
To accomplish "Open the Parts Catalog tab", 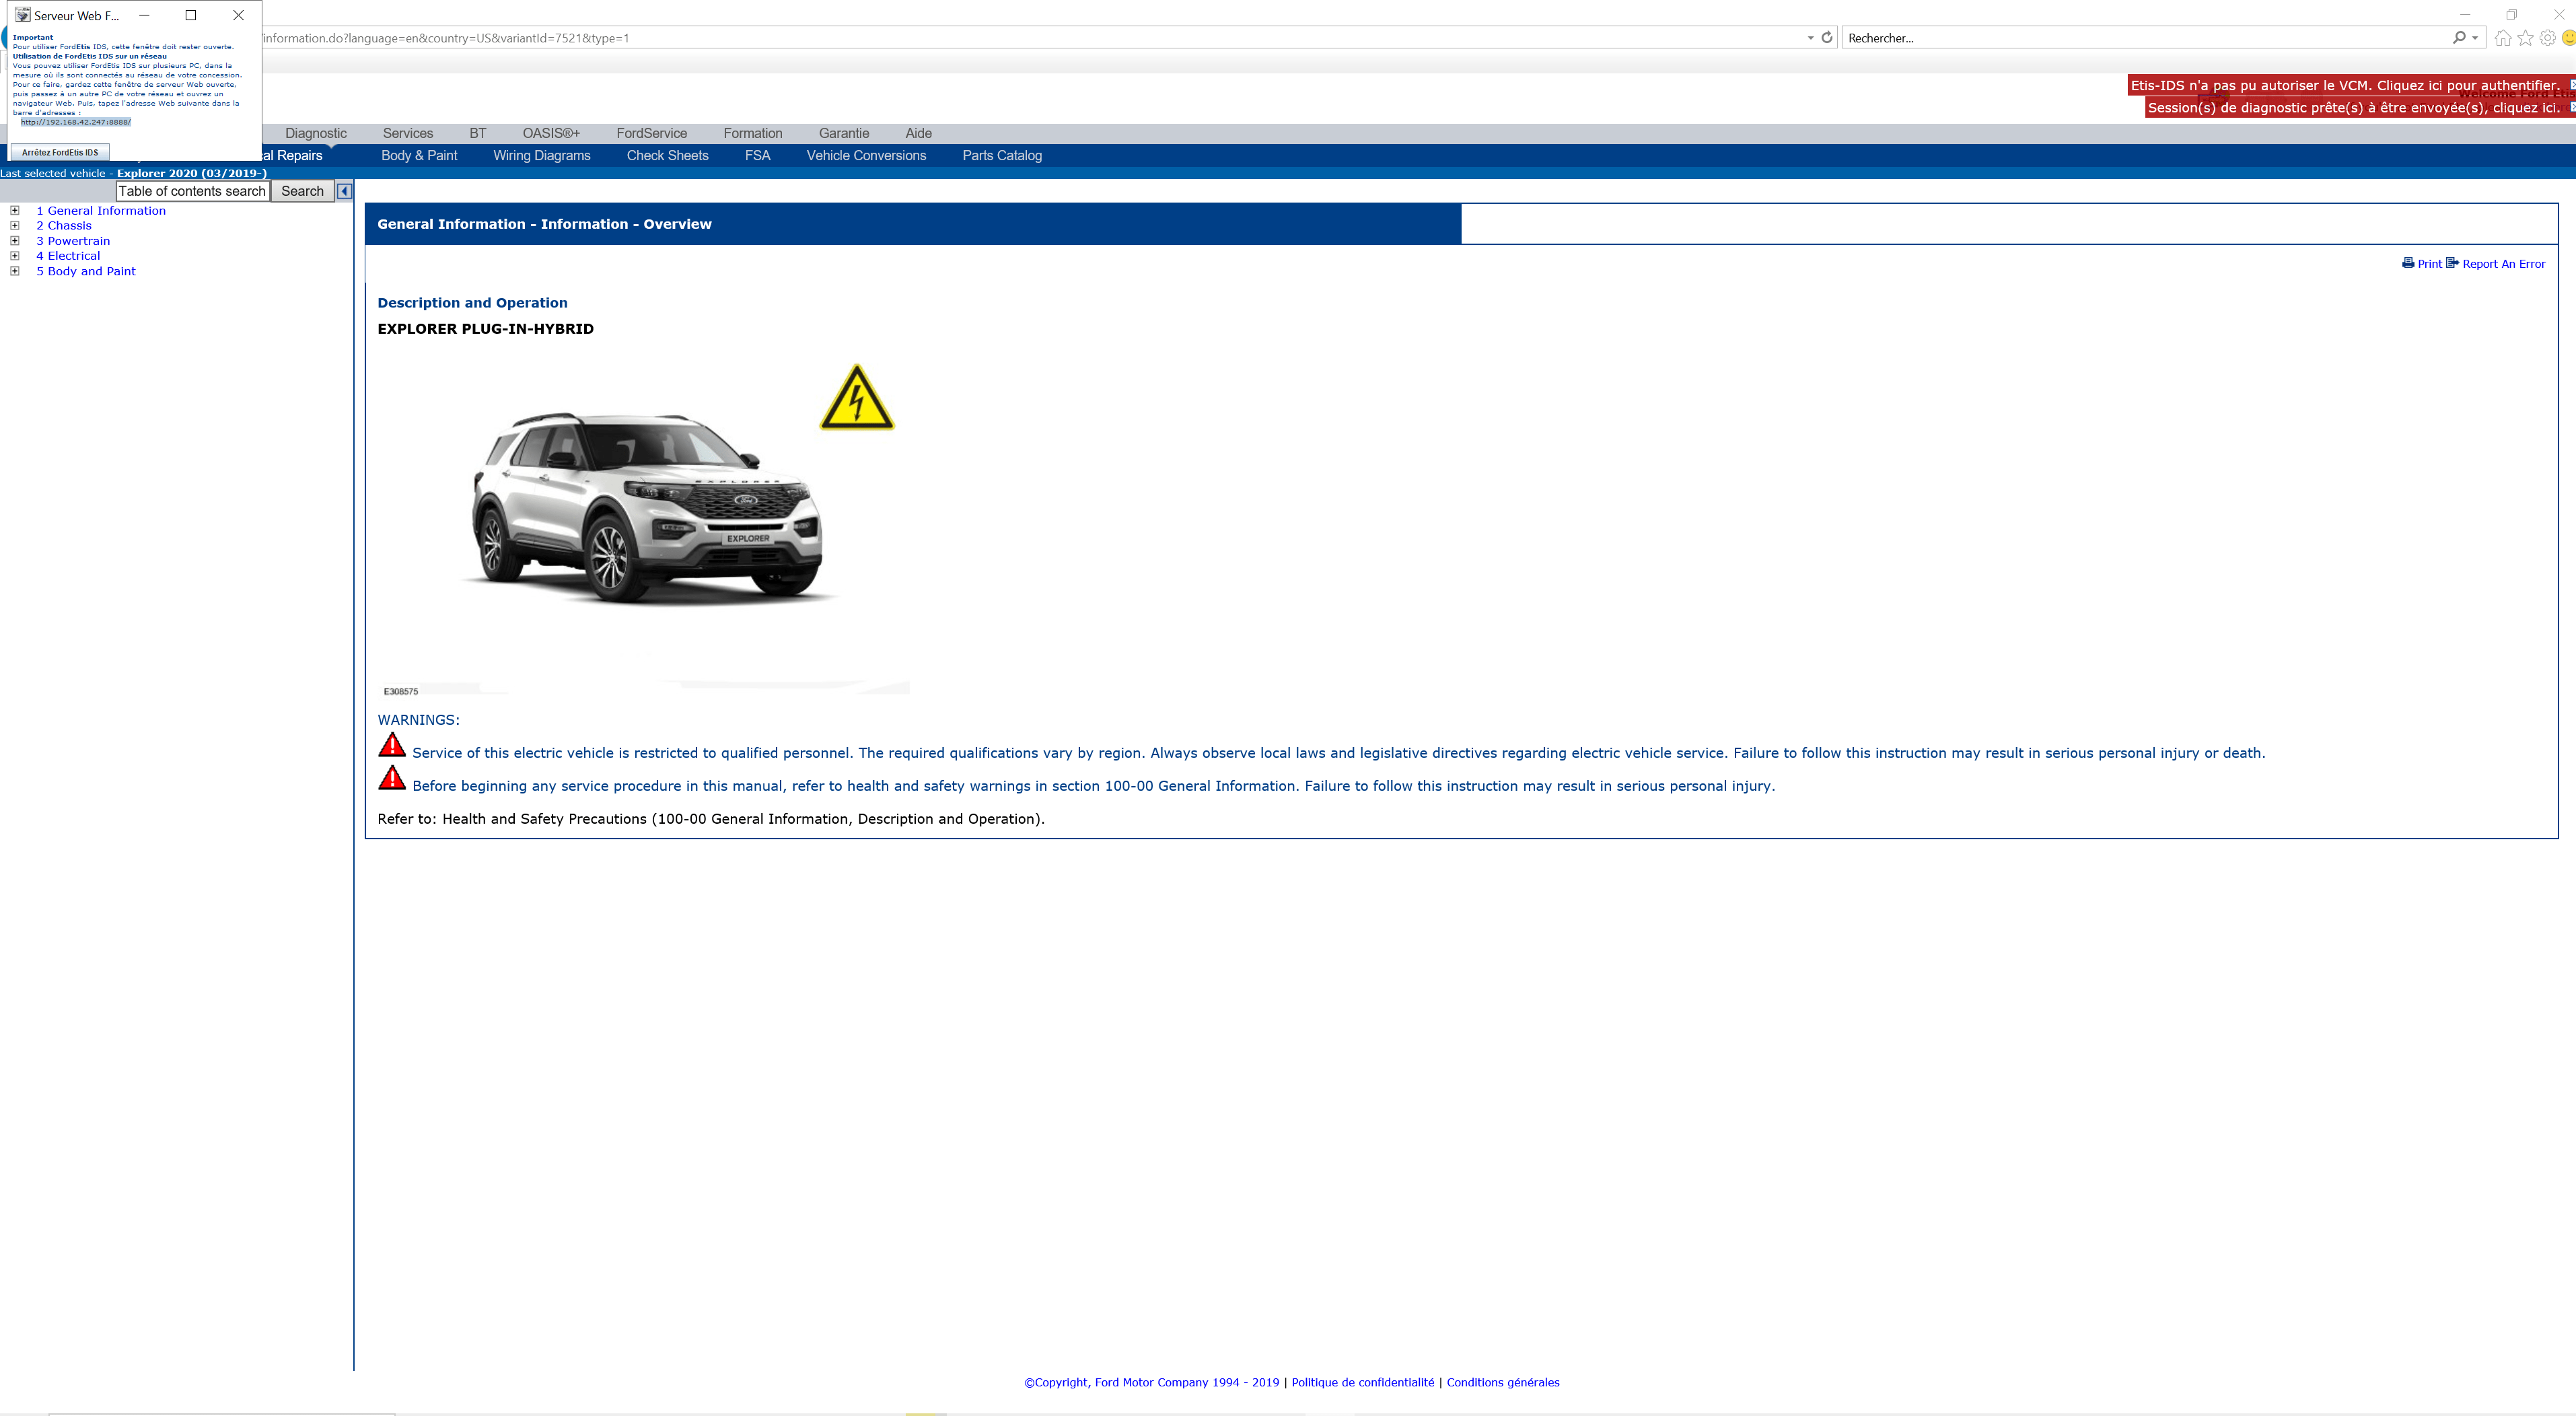I will (x=1001, y=155).
